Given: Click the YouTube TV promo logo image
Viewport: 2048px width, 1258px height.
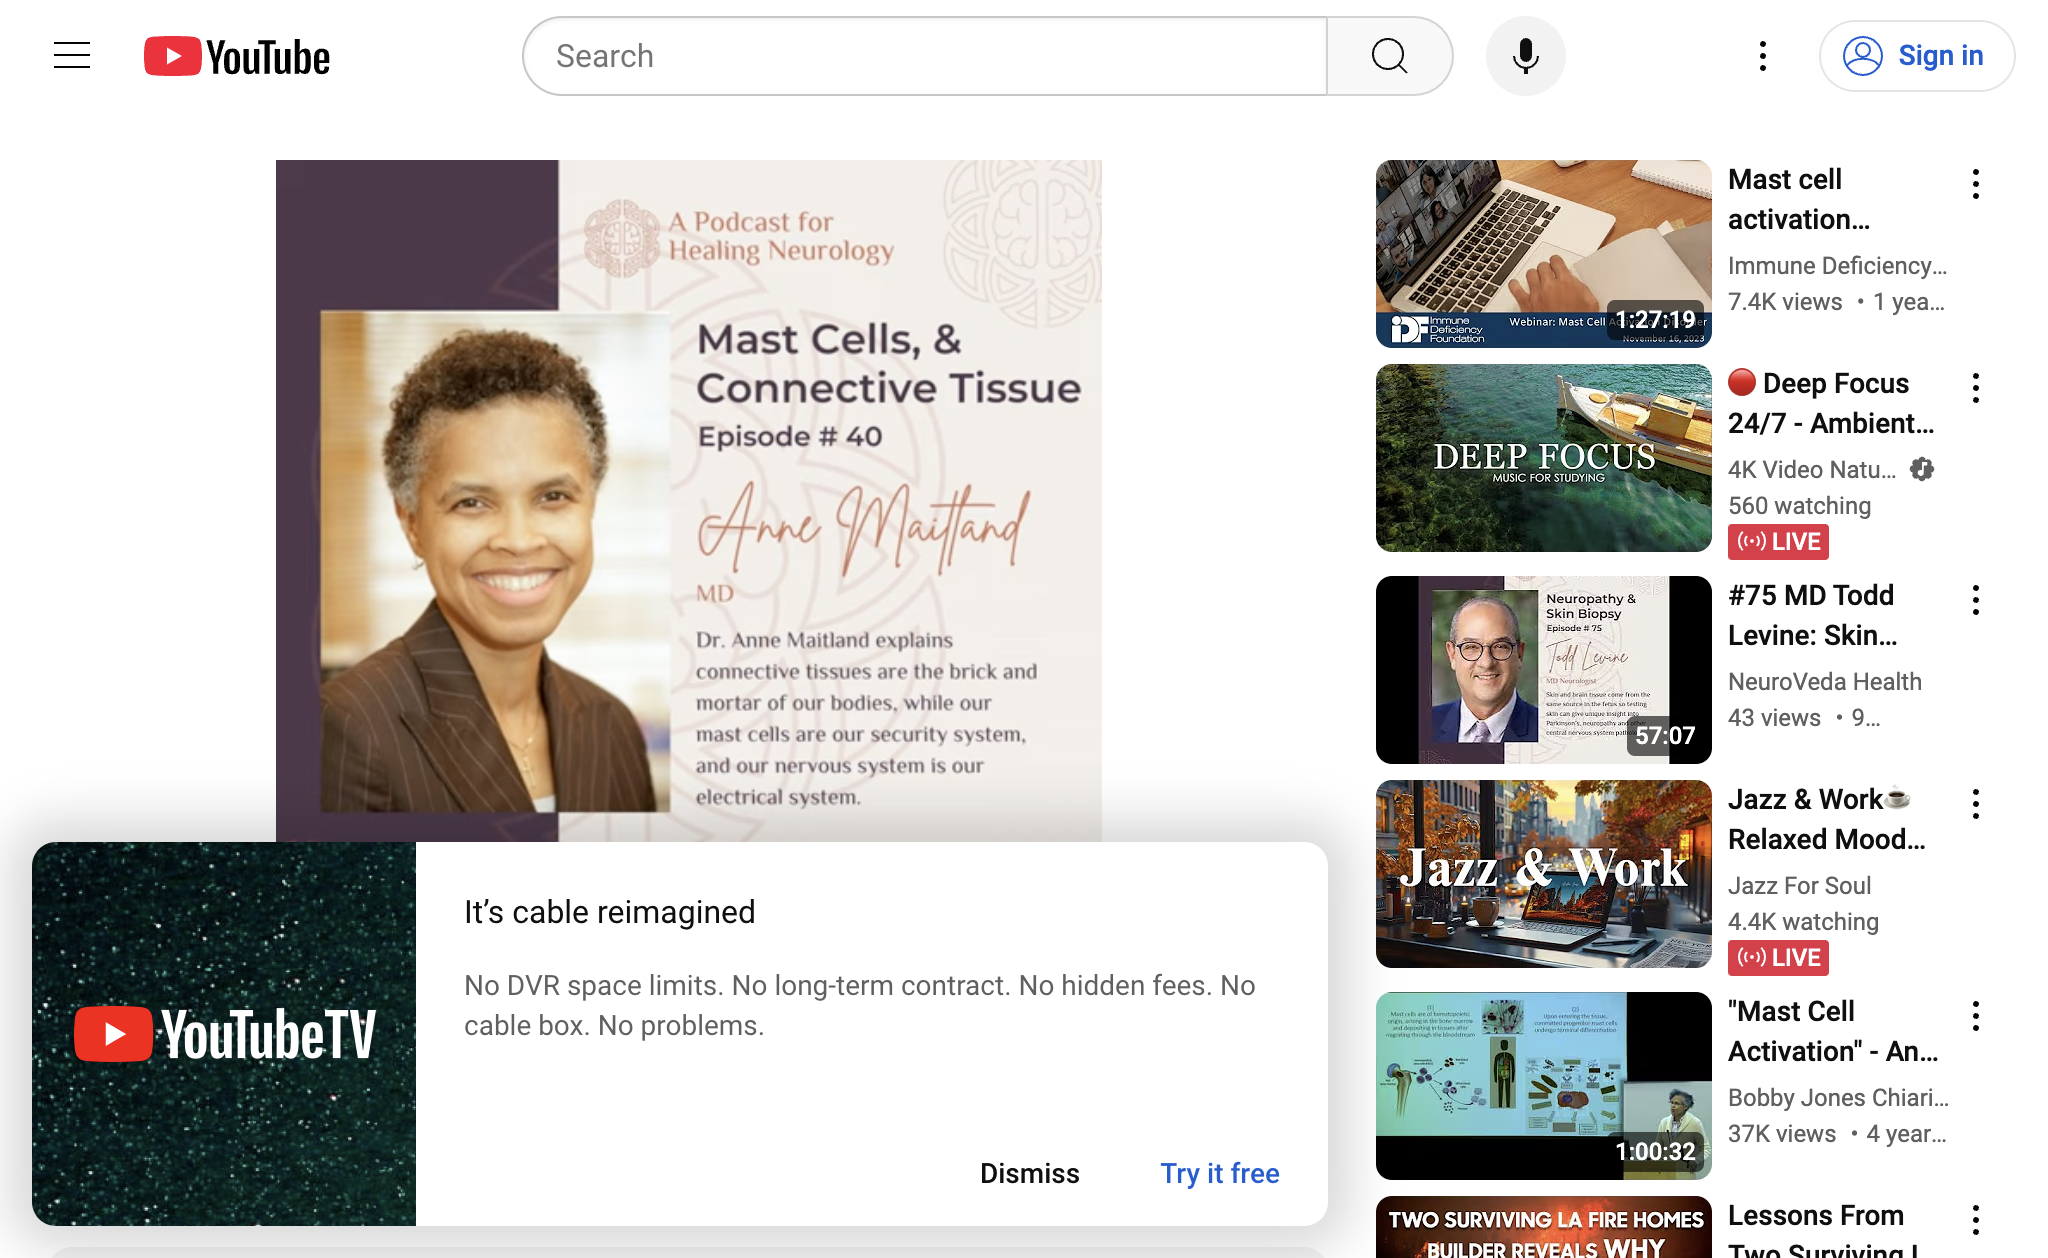Looking at the screenshot, I should (x=224, y=1034).
